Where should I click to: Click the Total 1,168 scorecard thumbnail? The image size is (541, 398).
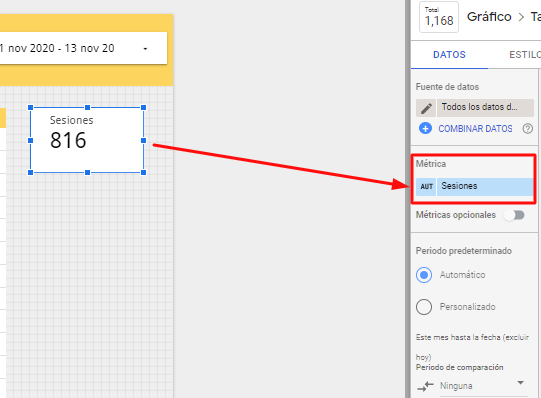[439, 17]
